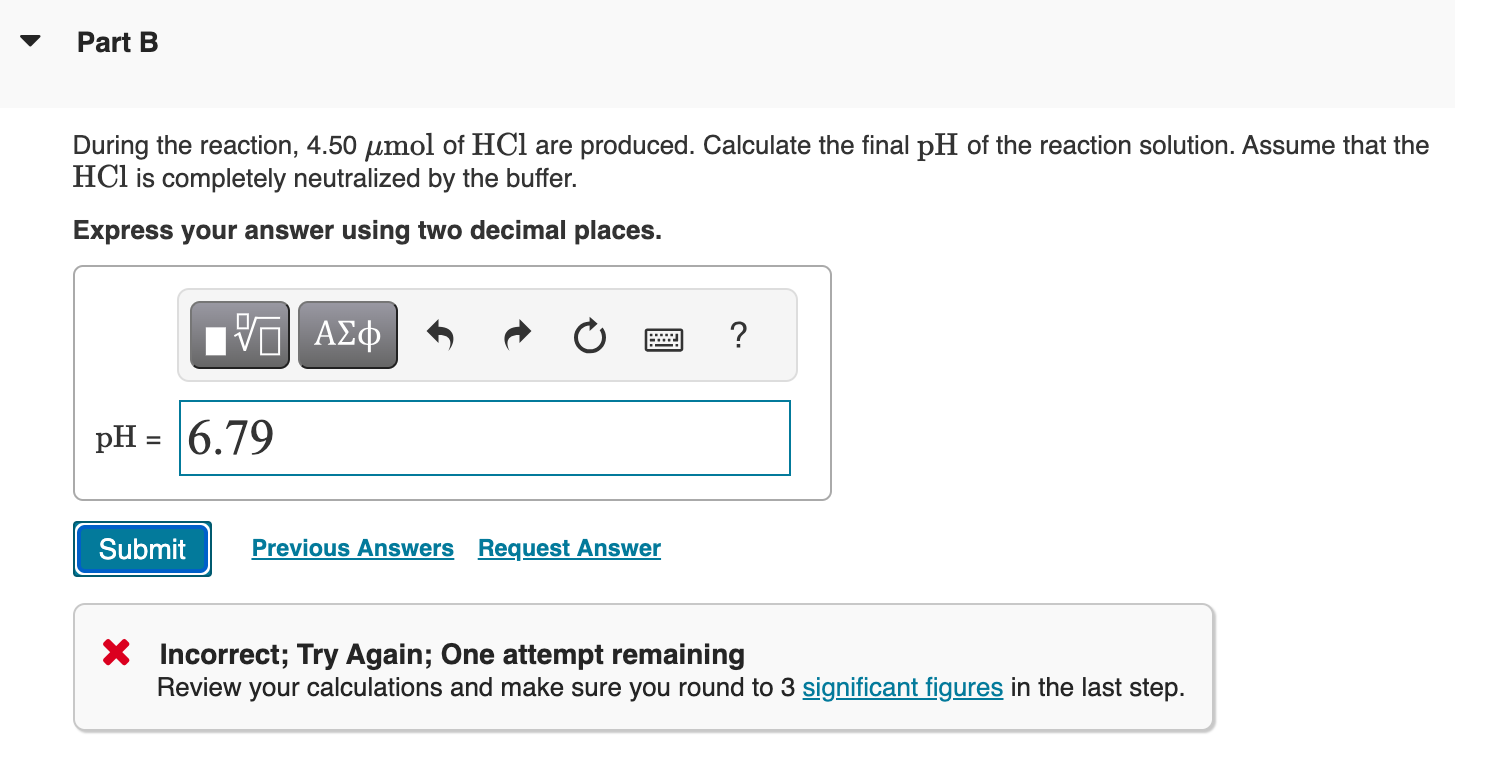
Task: Submit the pH answer
Action: (141, 548)
